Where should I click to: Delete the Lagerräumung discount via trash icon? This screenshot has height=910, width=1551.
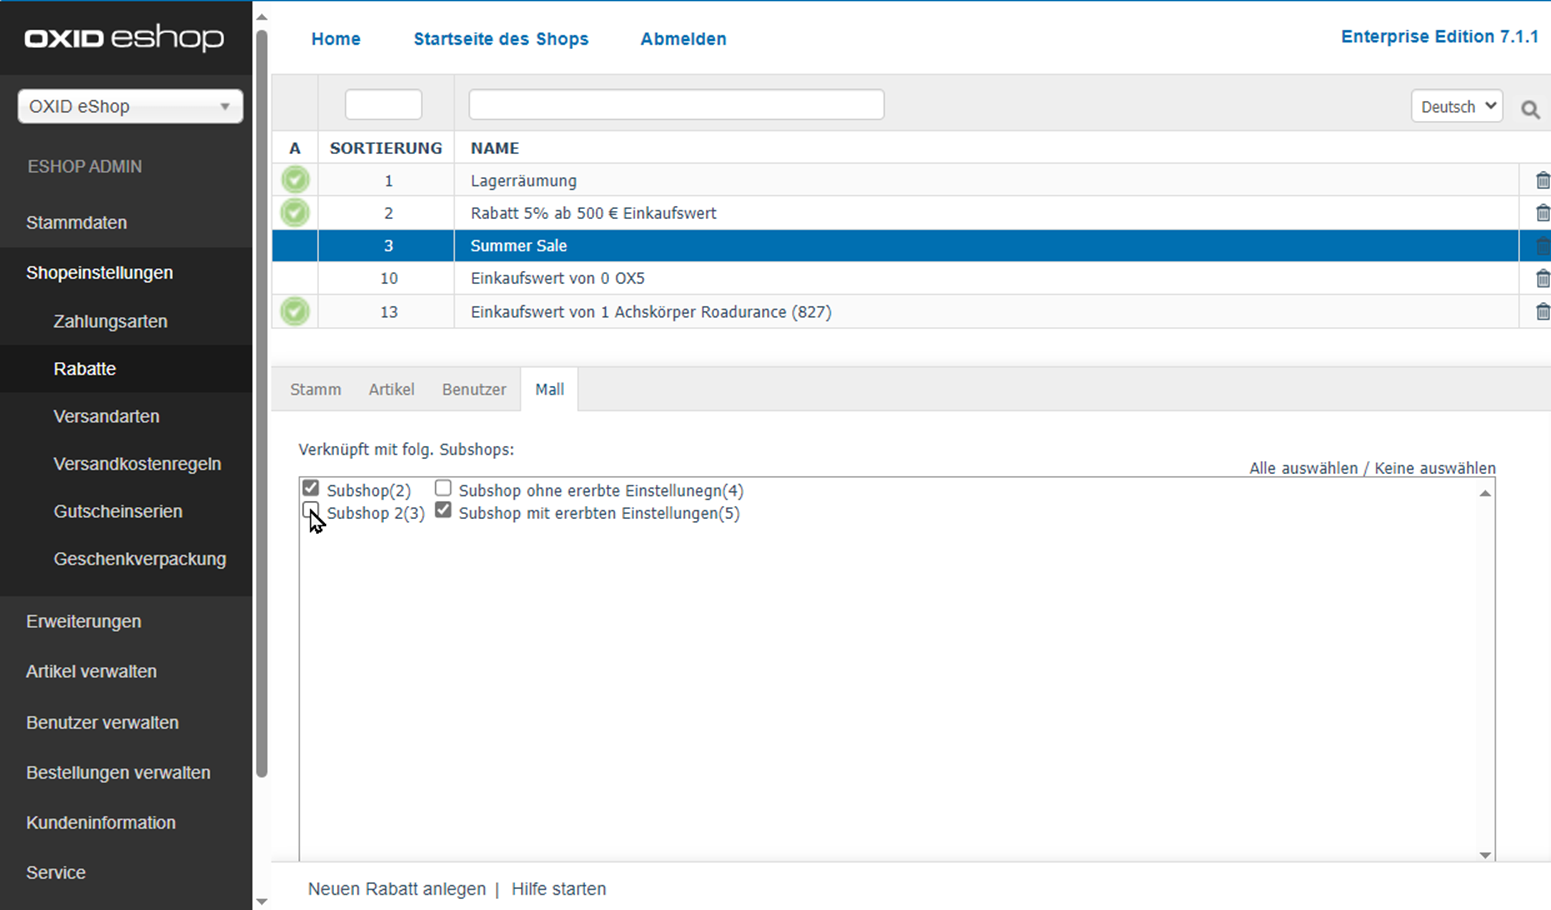pos(1542,181)
